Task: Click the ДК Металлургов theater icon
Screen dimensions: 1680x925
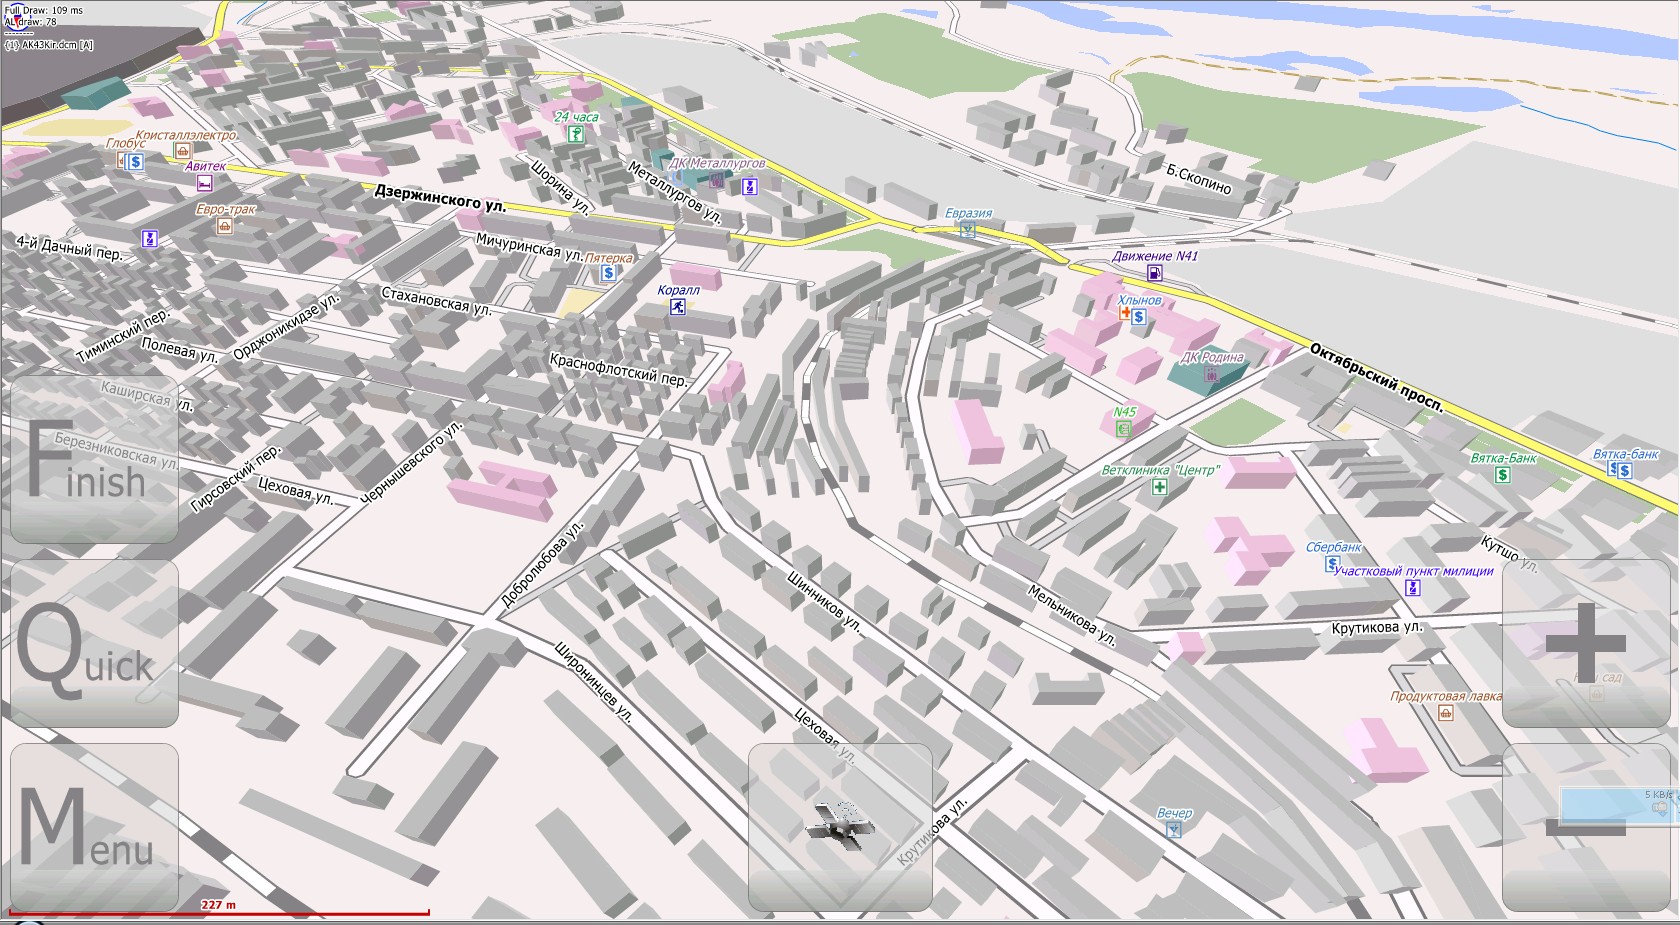Action: (x=716, y=180)
